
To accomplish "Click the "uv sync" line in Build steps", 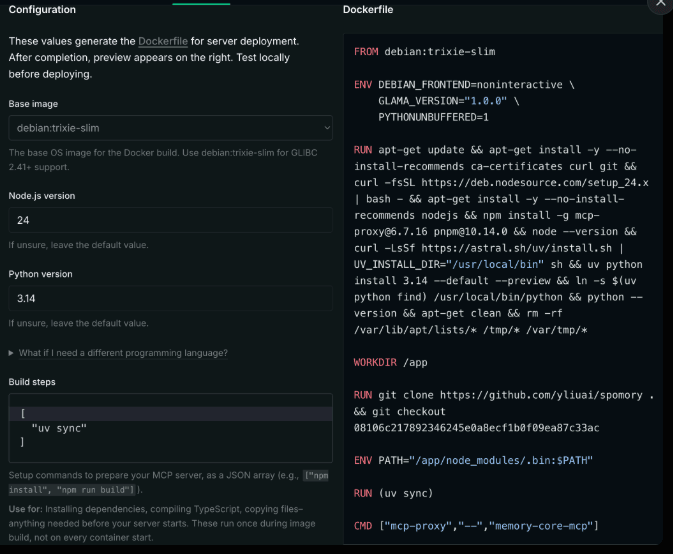I will pyautogui.click(x=59, y=428).
